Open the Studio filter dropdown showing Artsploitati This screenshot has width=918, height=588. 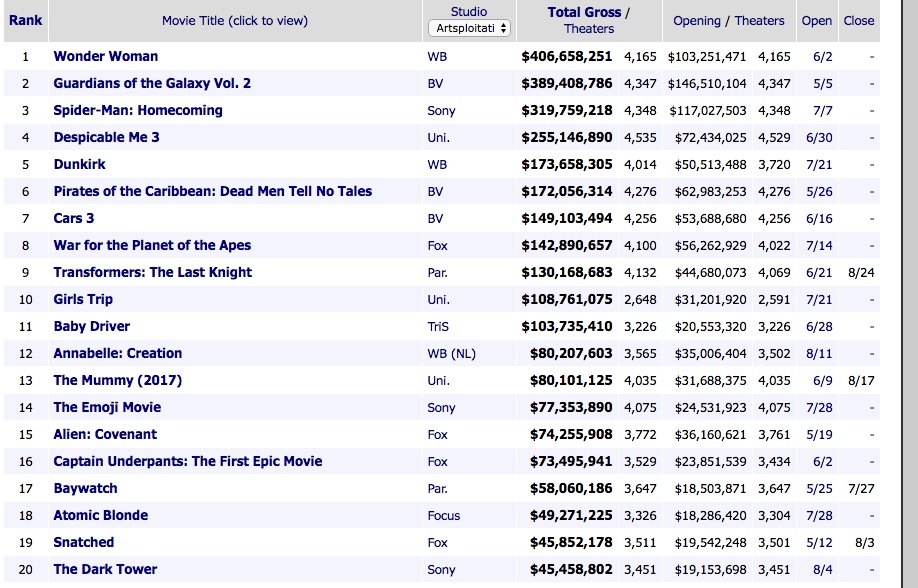point(469,28)
